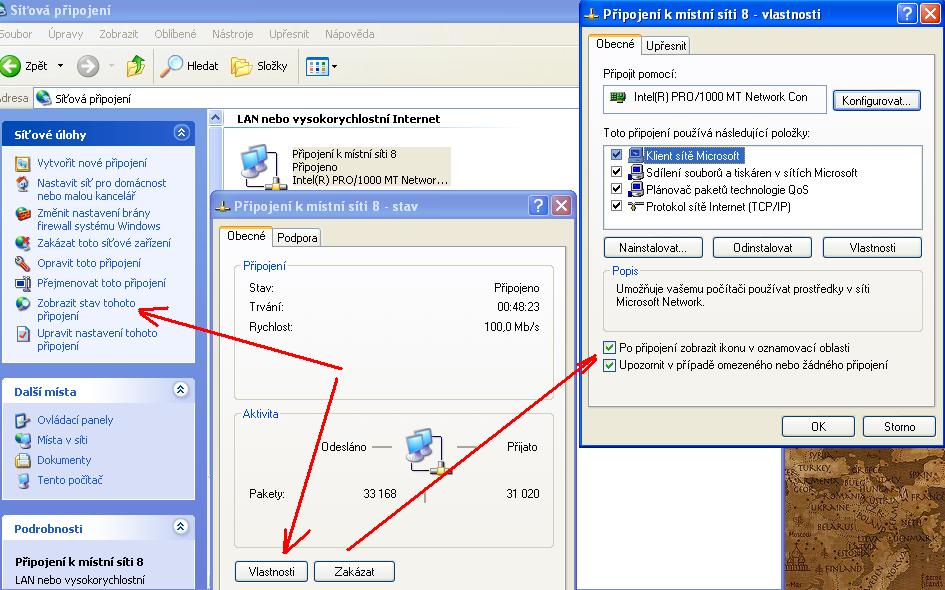Click the Up folder icon in toolbar

(x=136, y=66)
